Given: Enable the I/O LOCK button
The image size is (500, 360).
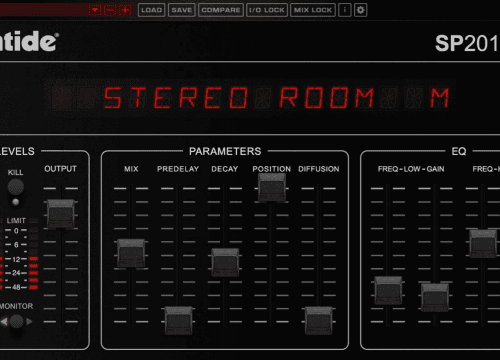Looking at the screenshot, I should pos(267,10).
